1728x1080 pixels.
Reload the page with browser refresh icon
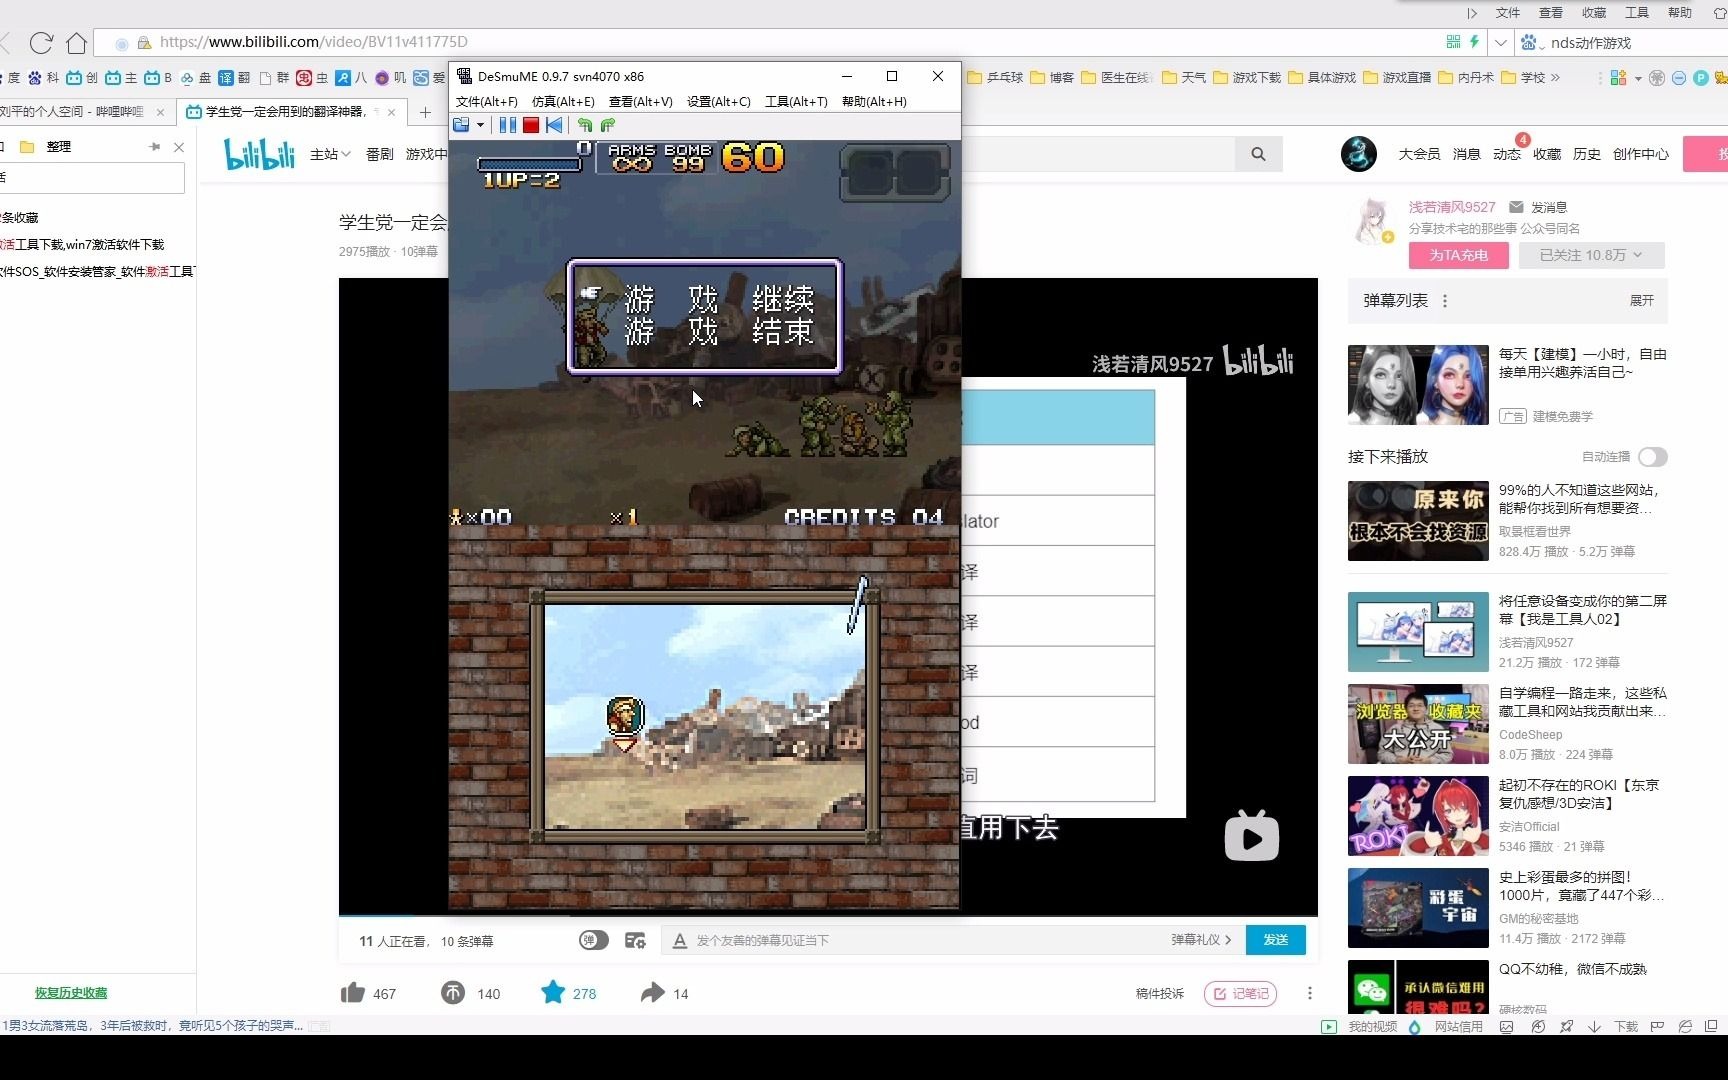[41, 42]
